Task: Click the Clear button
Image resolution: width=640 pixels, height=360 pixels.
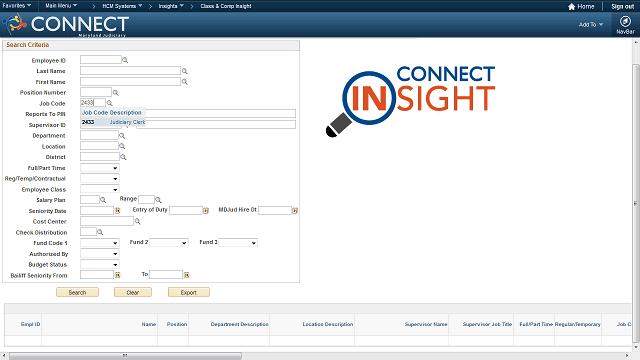Action: click(x=133, y=292)
